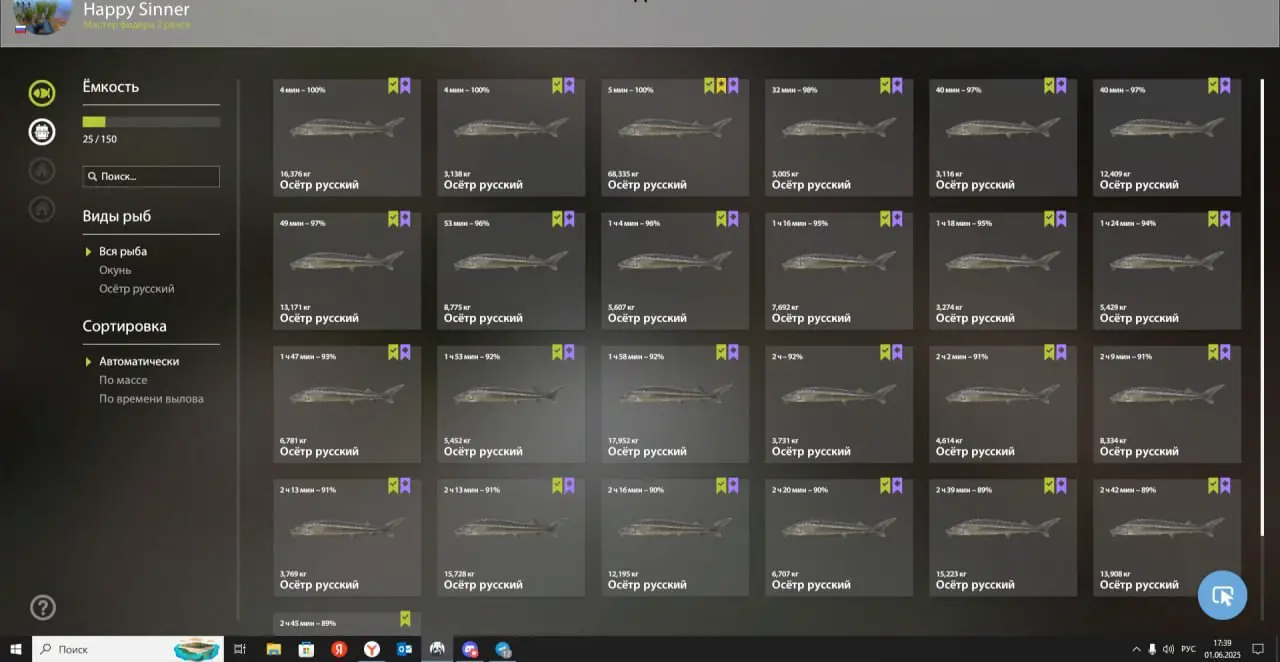
Task: Click the green check bookmark on 17,952 кг card
Action: click(x=721, y=352)
